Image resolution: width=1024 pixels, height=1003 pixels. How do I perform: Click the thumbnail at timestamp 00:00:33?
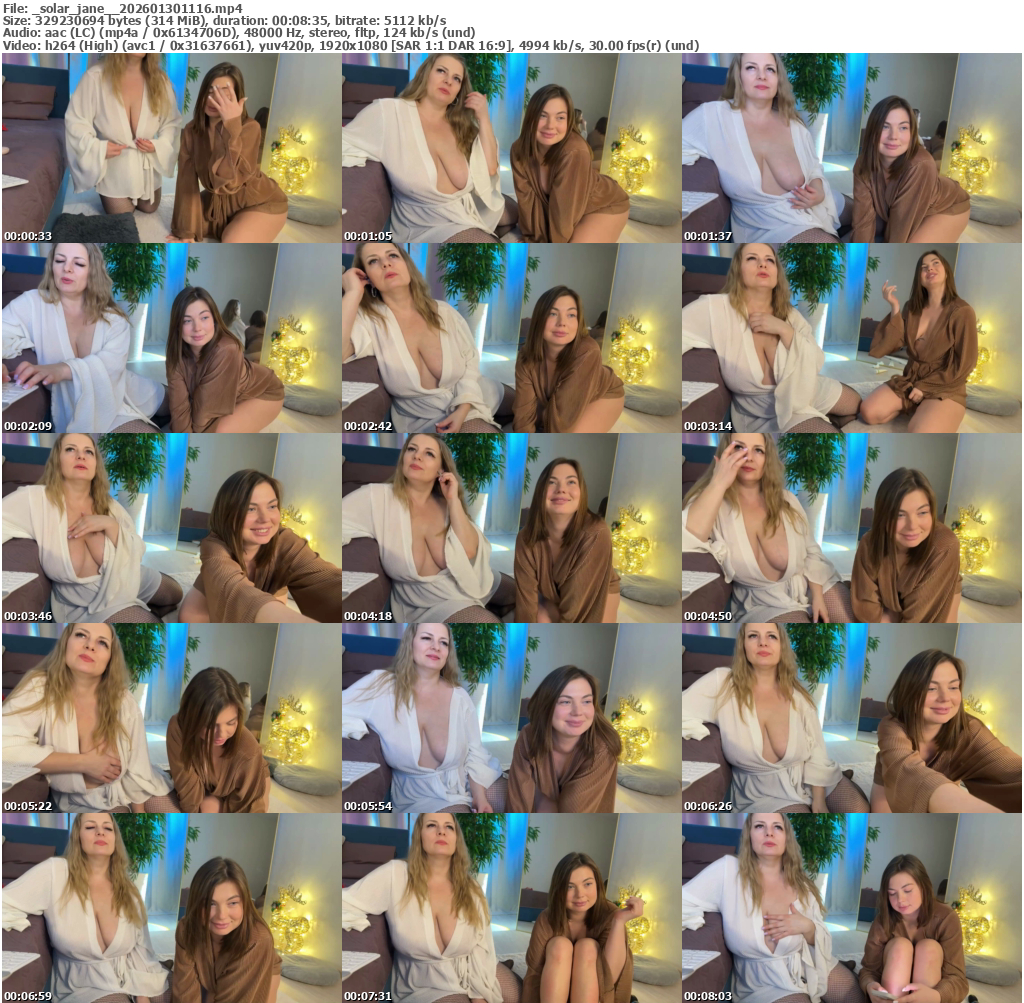click(x=172, y=148)
